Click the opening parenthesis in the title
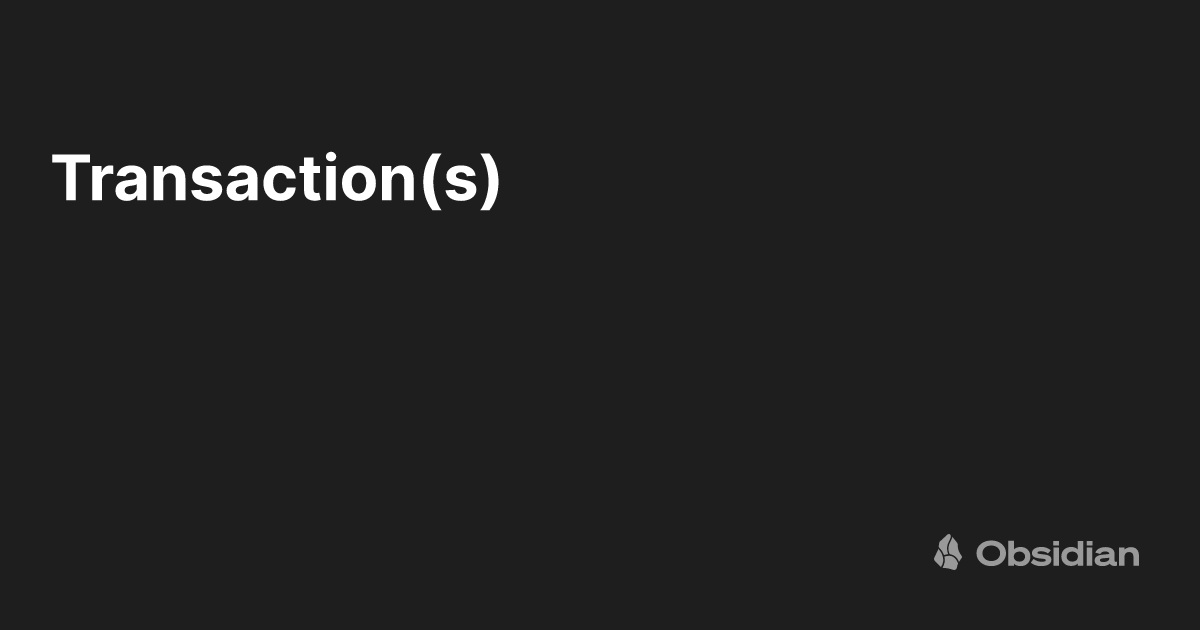The width and height of the screenshot is (1200, 630). [x=431, y=181]
